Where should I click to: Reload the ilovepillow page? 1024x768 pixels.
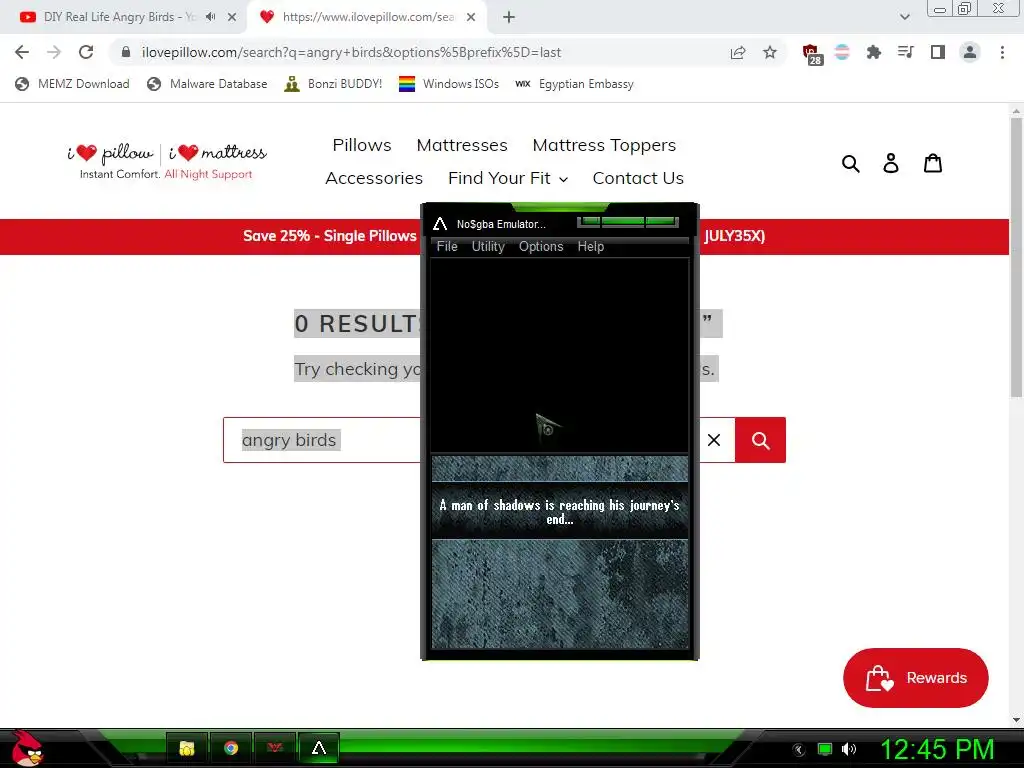pyautogui.click(x=86, y=52)
